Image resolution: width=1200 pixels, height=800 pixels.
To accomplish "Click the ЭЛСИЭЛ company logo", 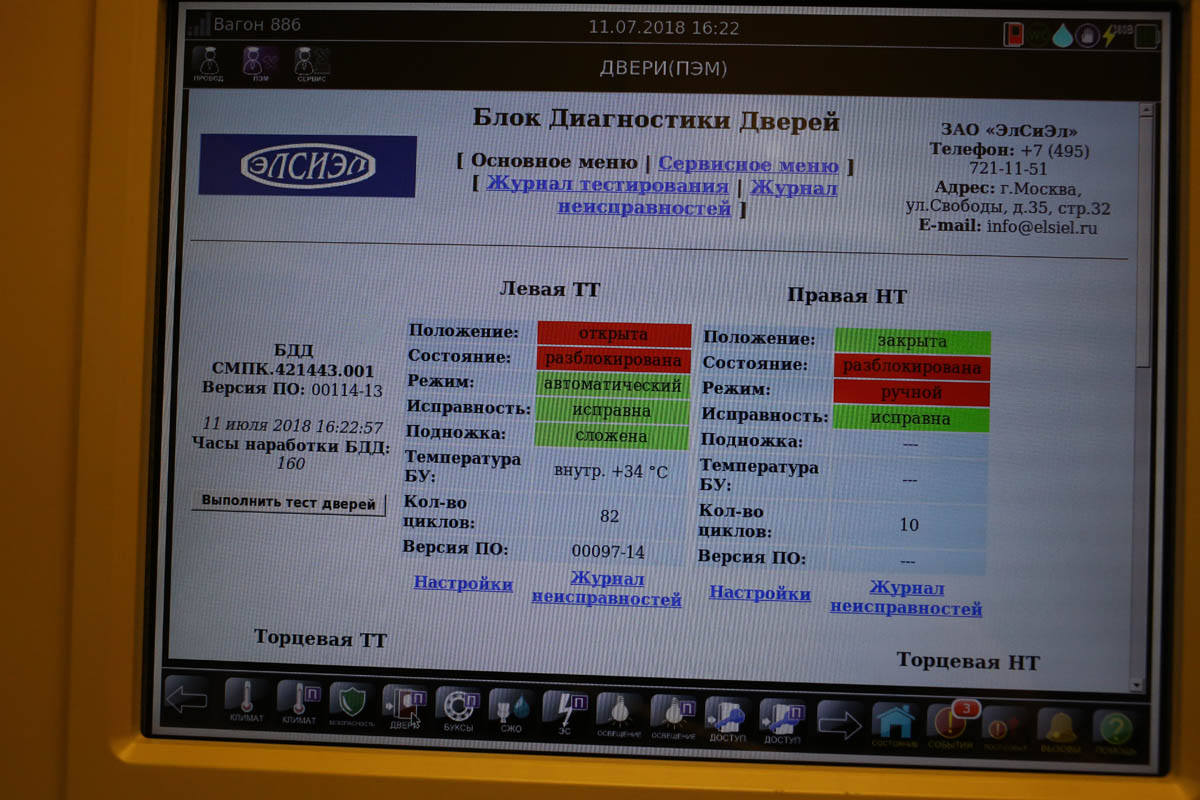I will [308, 166].
